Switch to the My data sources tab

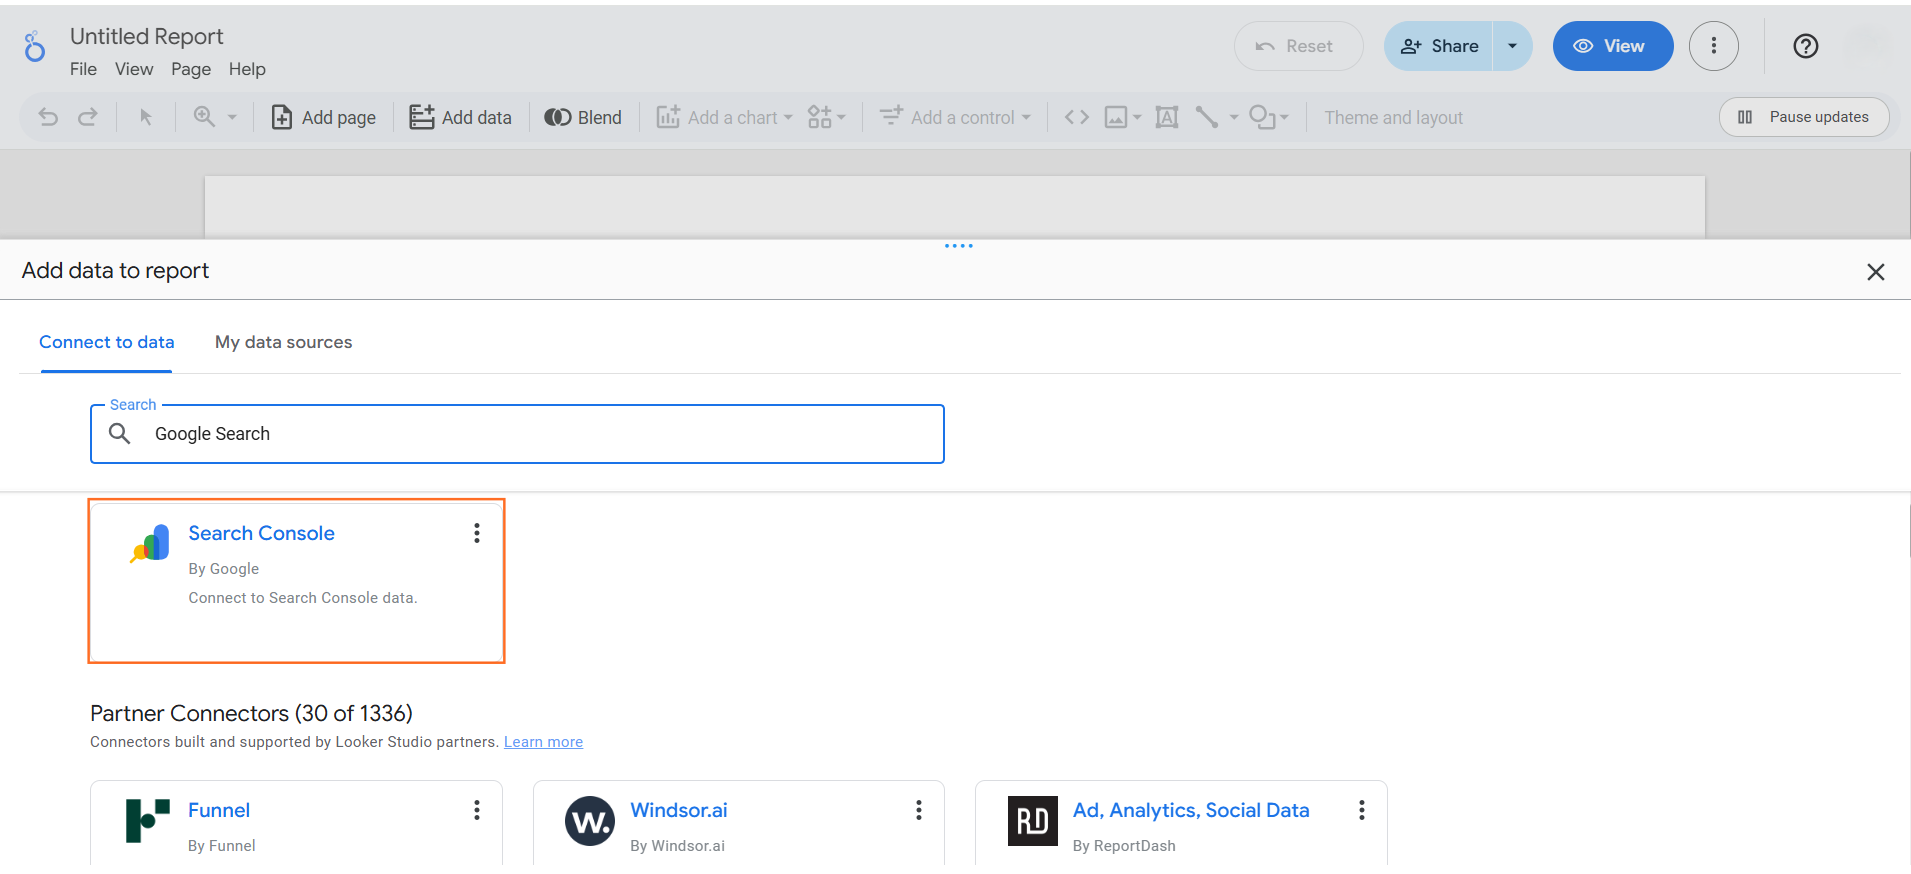(x=284, y=342)
